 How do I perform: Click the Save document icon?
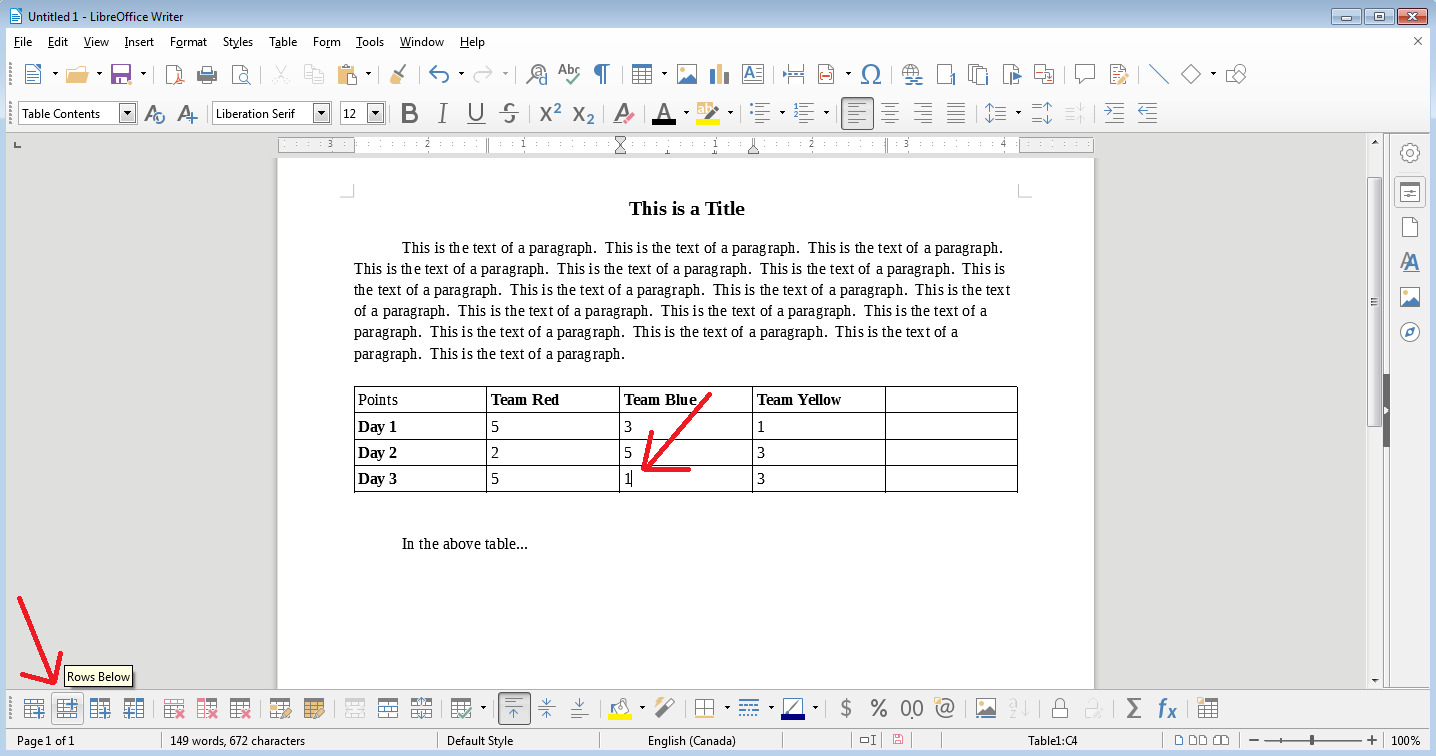pos(121,74)
